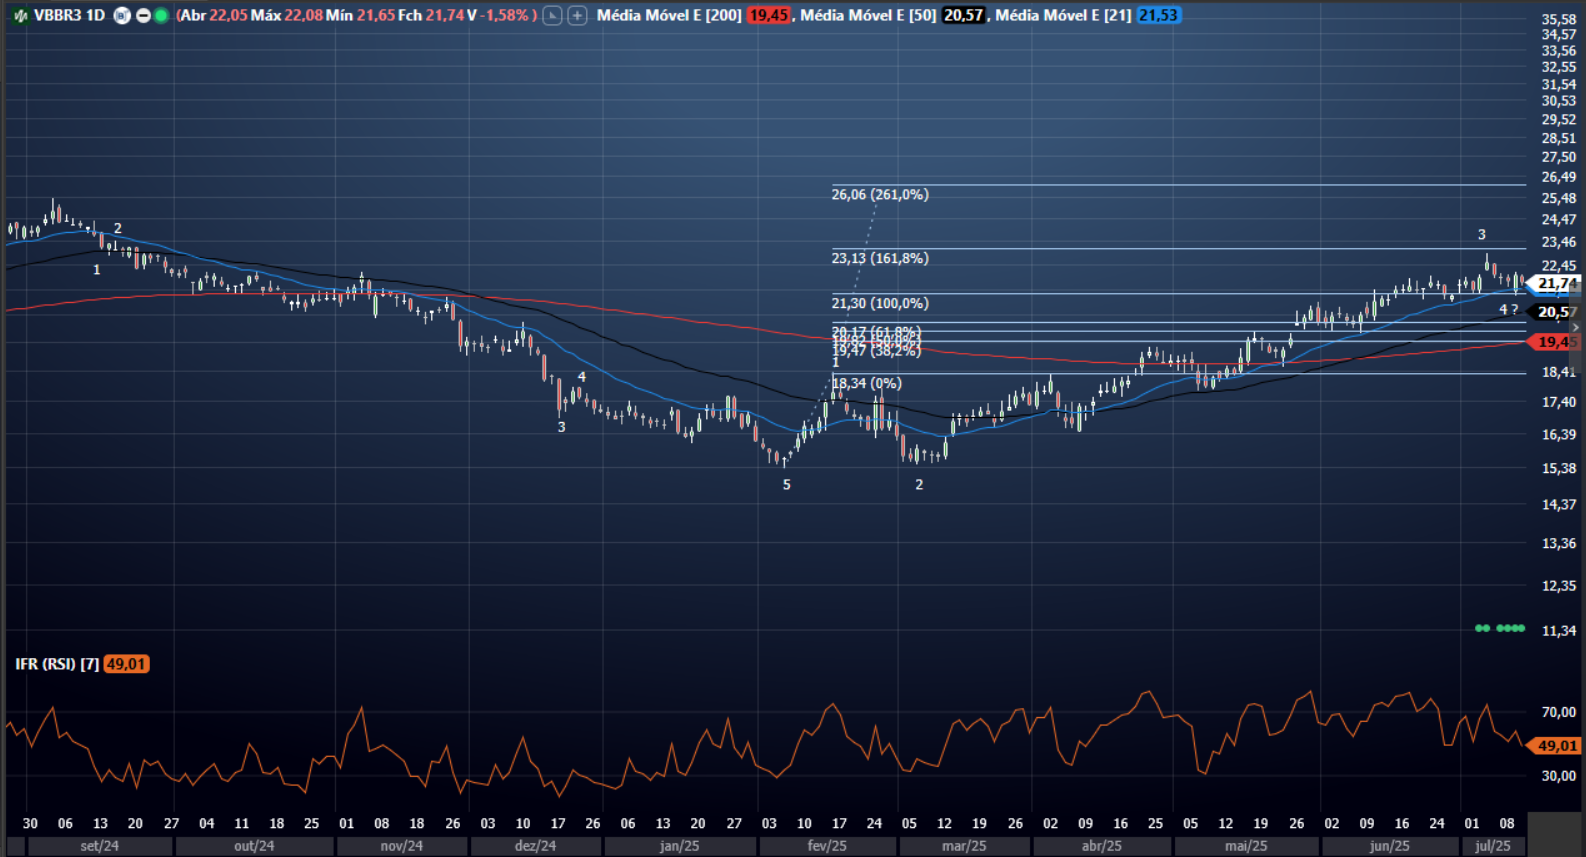1586x857 pixels.
Task: Select the 21,30 (100,0%) Fibonacci level label
Action: click(880, 303)
